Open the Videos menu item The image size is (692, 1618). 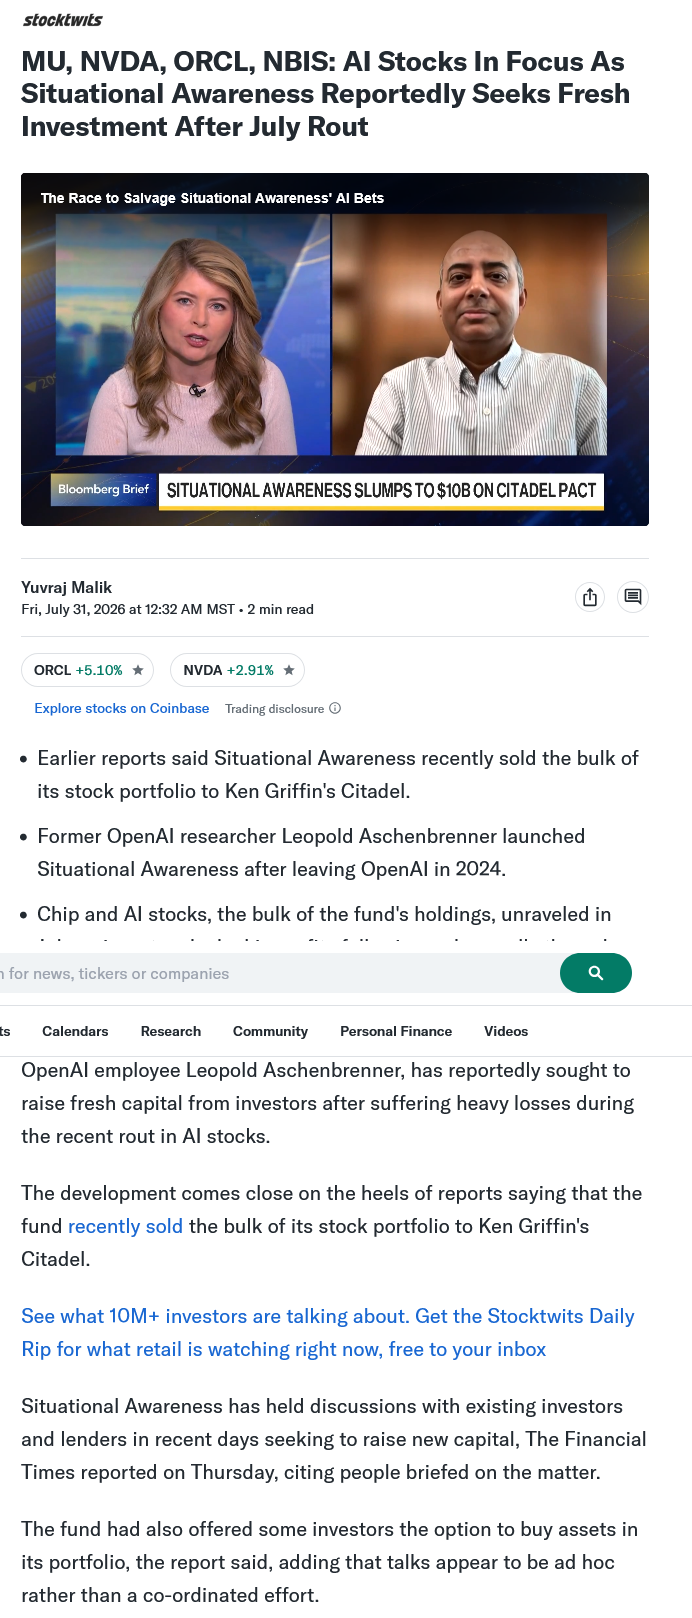pos(506,1031)
